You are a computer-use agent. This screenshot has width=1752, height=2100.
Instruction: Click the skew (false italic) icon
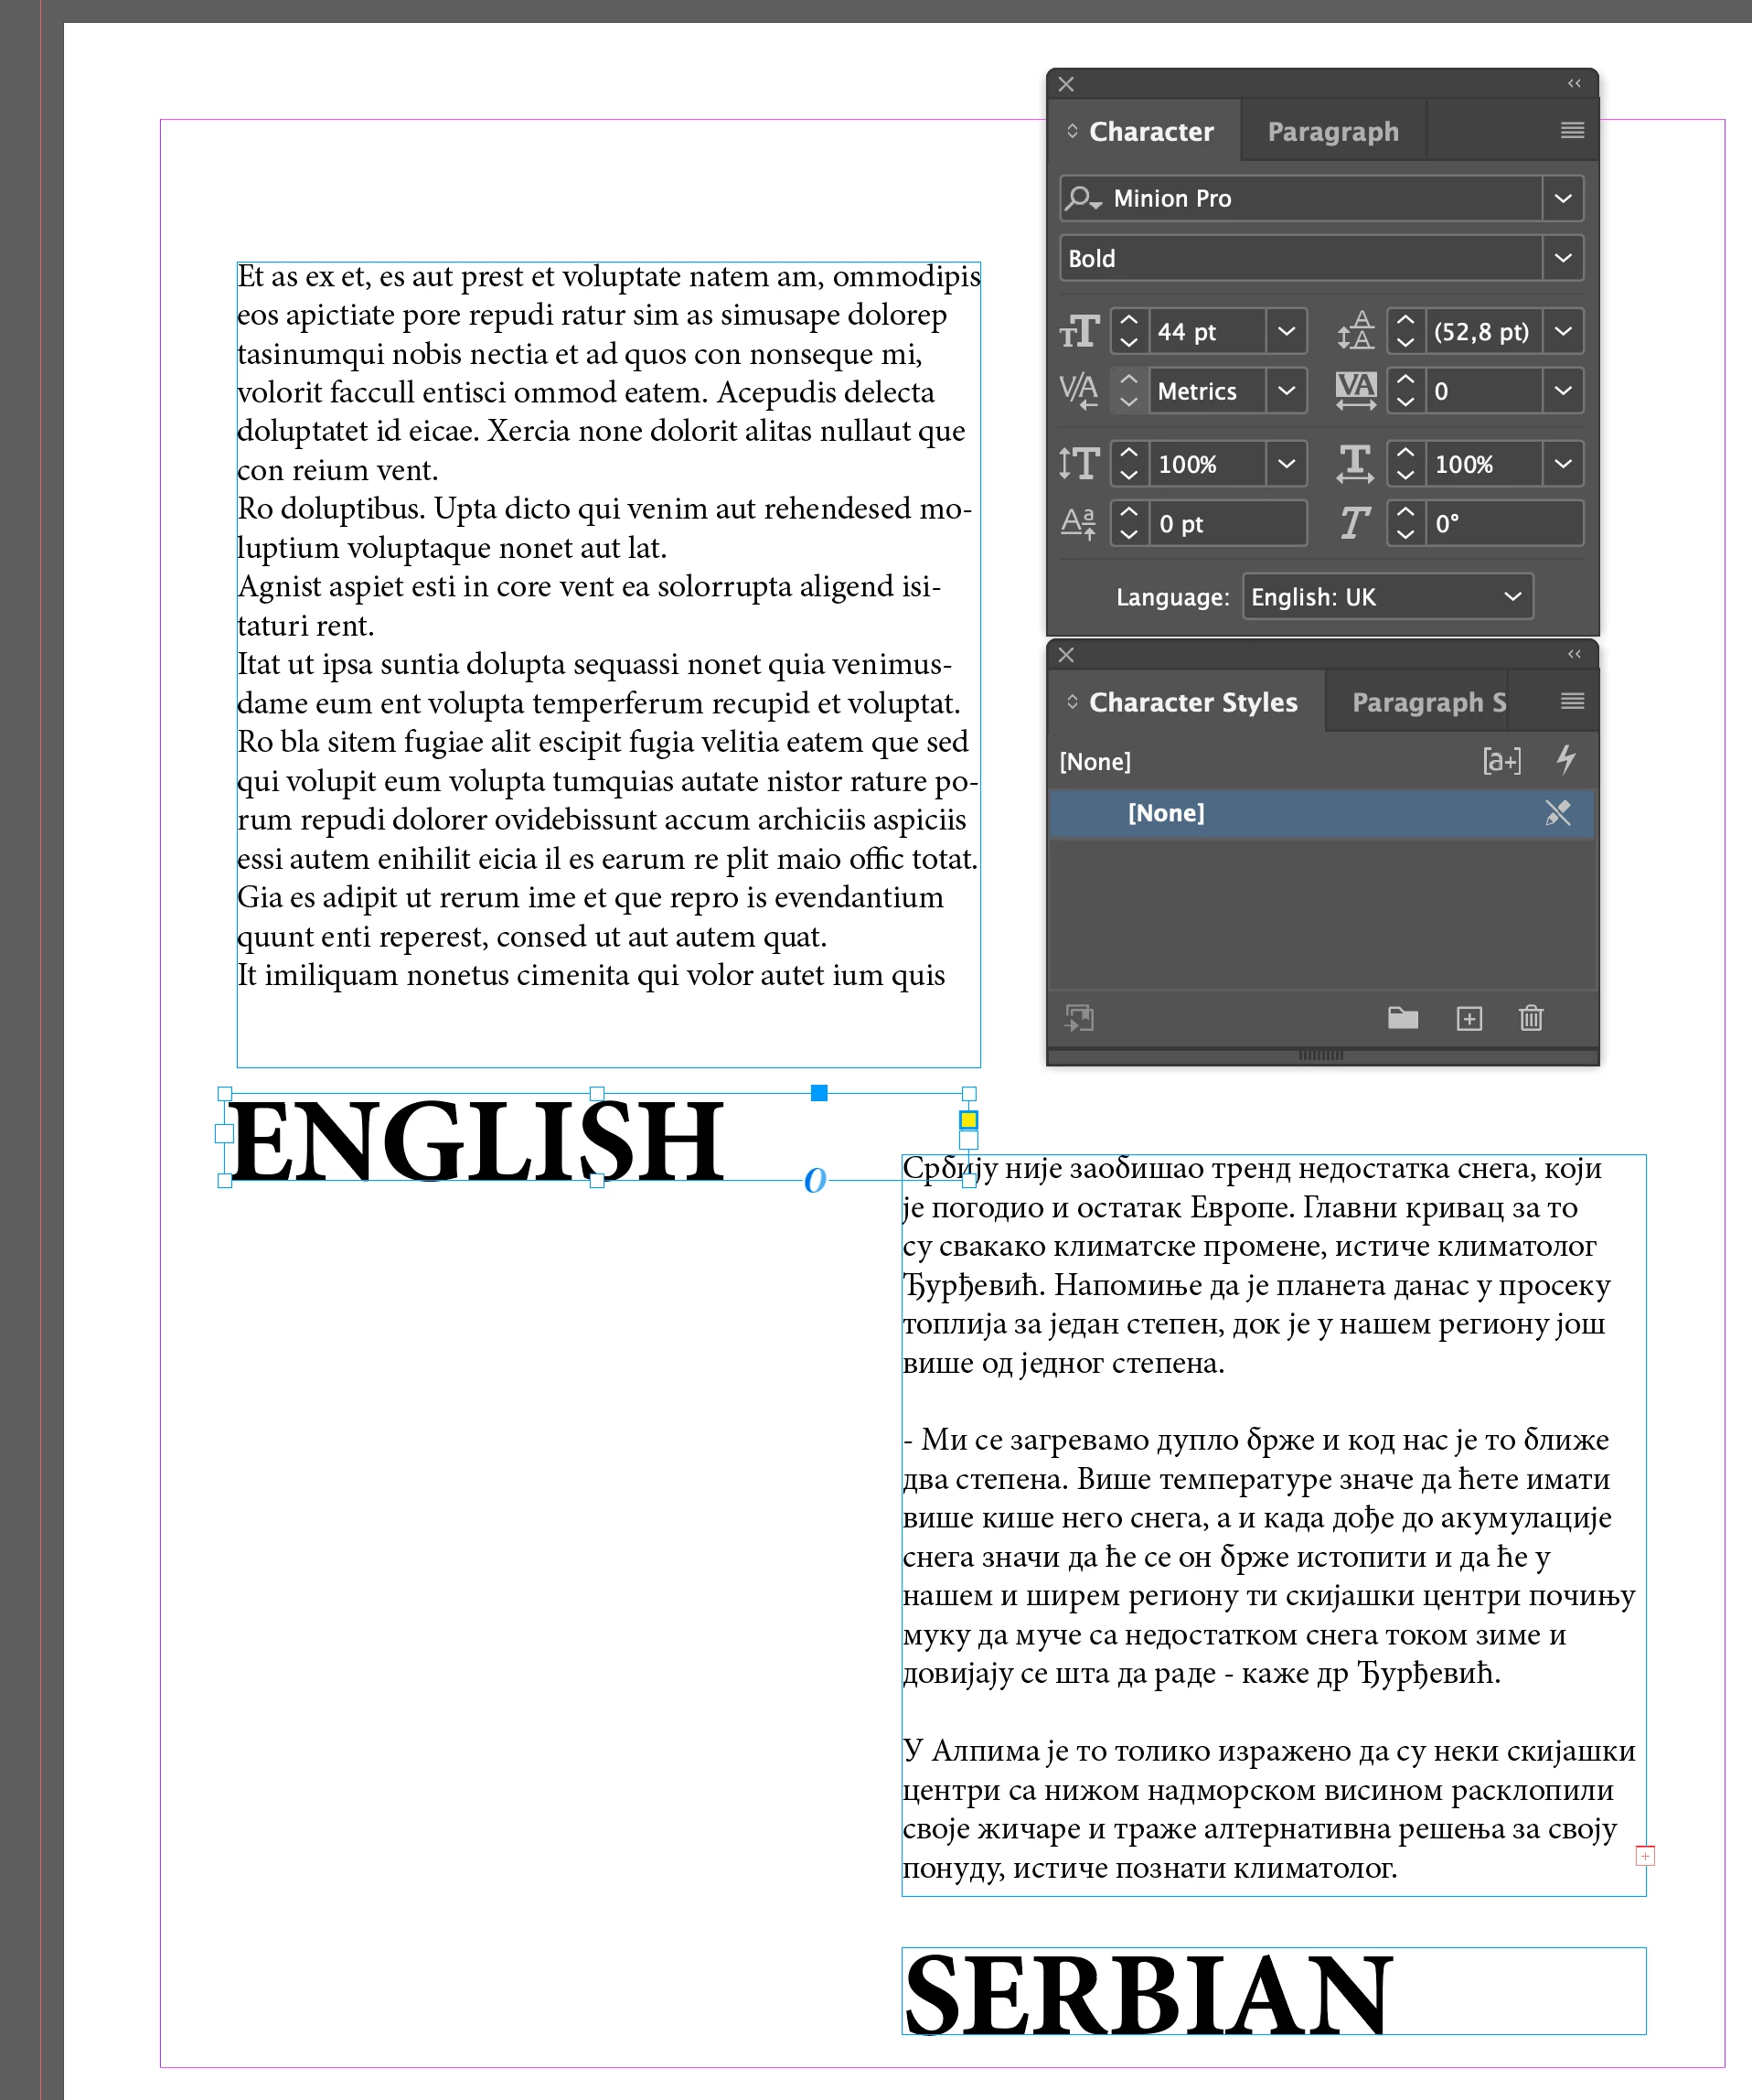[x=1355, y=523]
